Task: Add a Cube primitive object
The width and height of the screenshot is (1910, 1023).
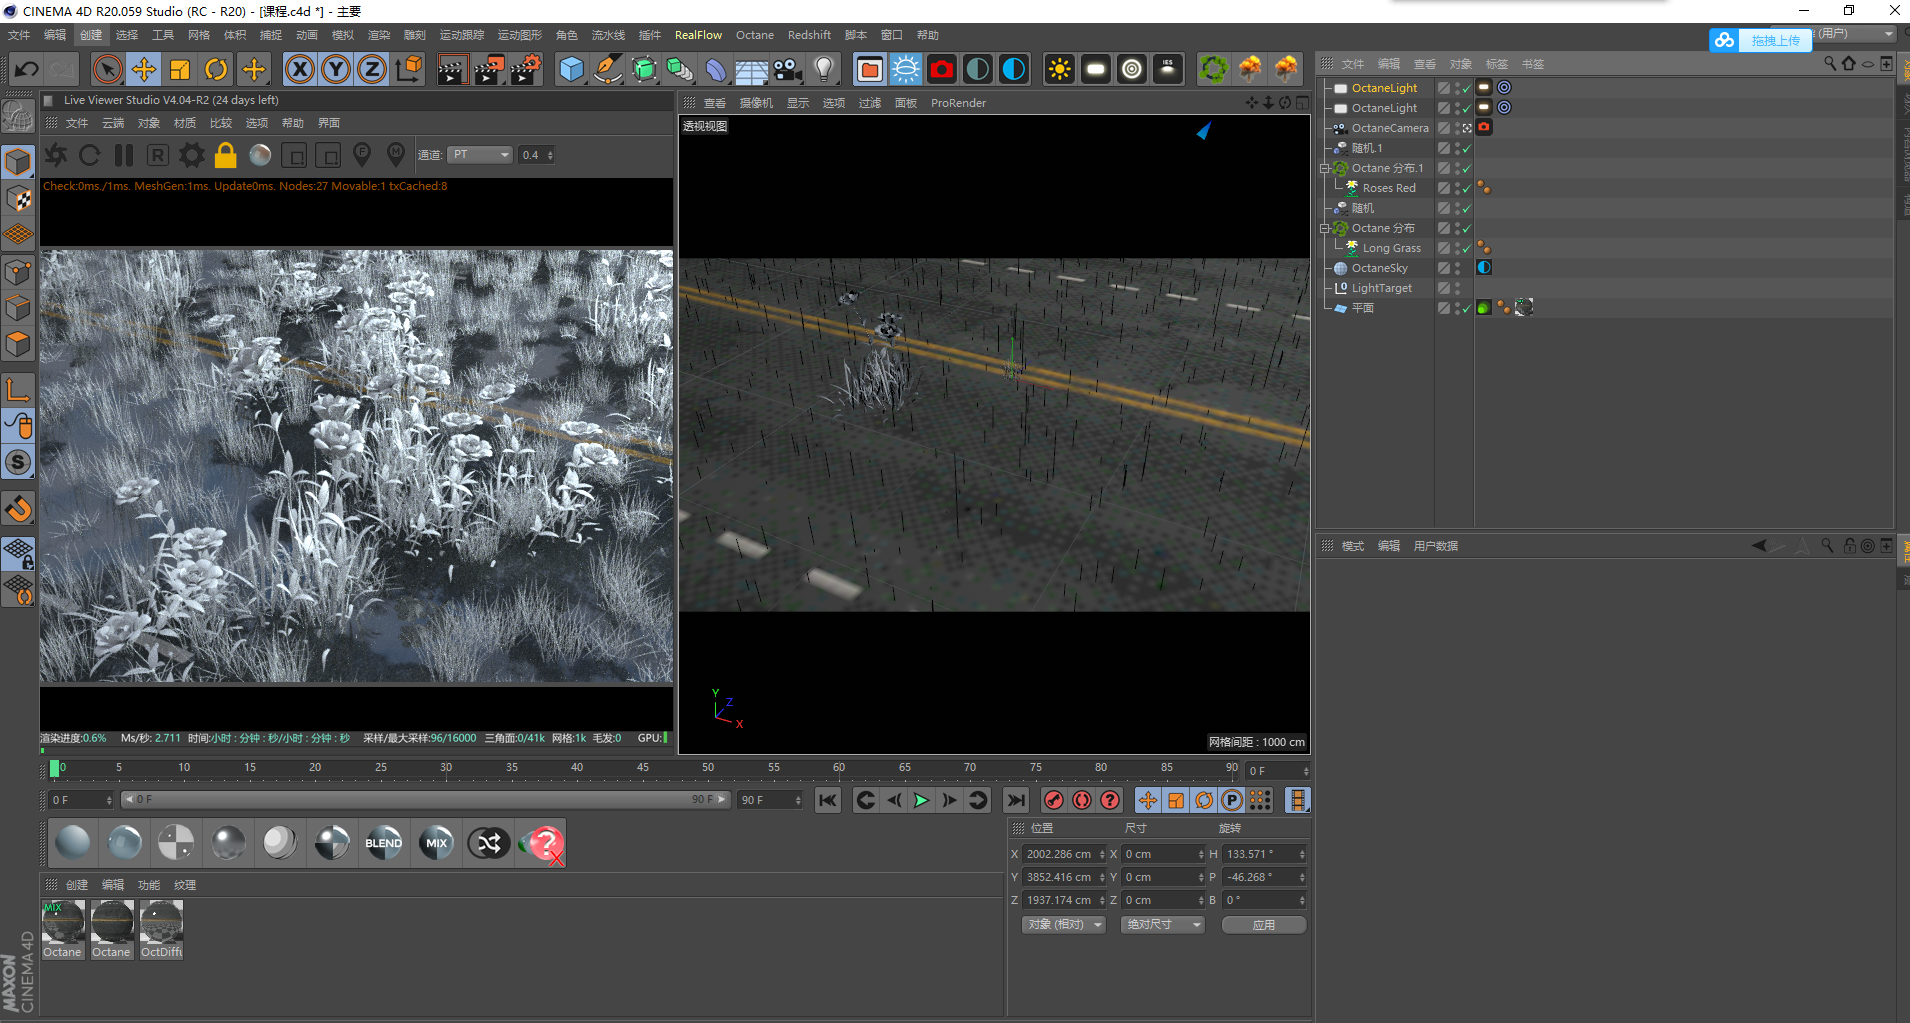Action: click(x=571, y=69)
